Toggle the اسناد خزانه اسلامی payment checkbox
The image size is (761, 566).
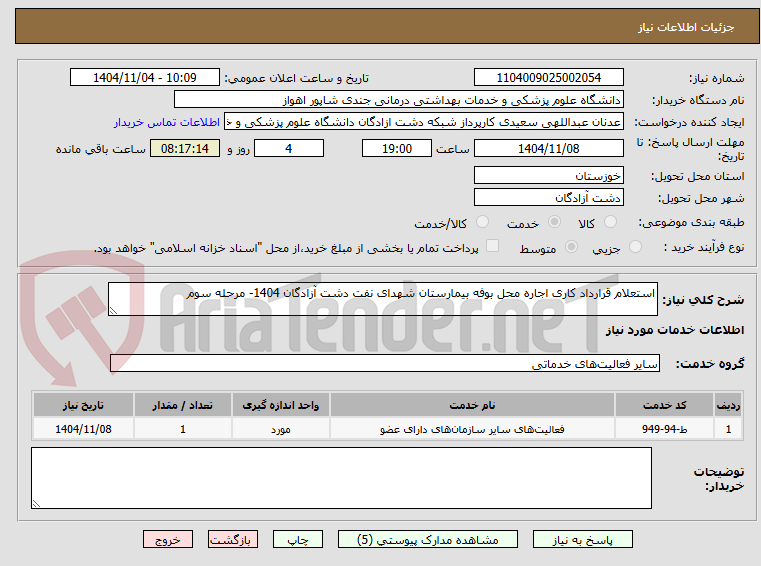(492, 246)
